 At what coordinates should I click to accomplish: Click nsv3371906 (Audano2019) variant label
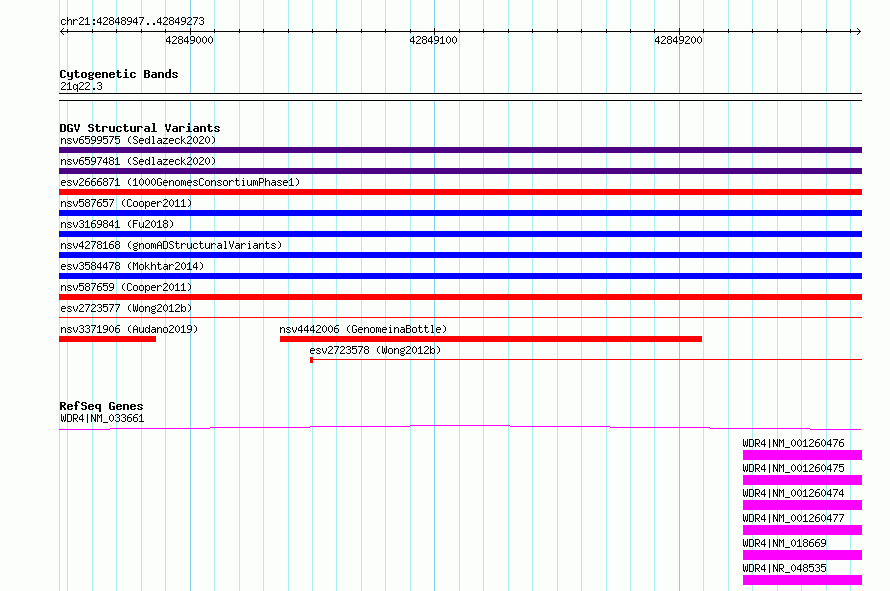[129, 329]
